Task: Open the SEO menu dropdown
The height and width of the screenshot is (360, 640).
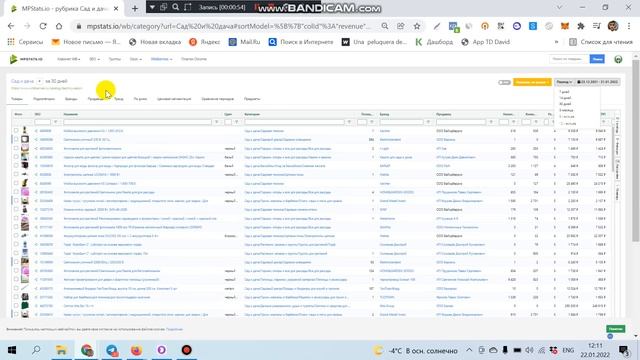Action: pyautogui.click(x=94, y=59)
